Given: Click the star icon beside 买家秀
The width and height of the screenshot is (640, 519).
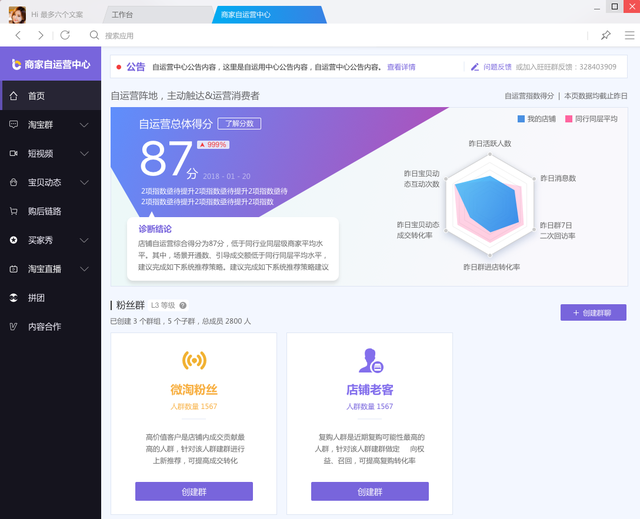Looking at the screenshot, I should click(x=13, y=240).
